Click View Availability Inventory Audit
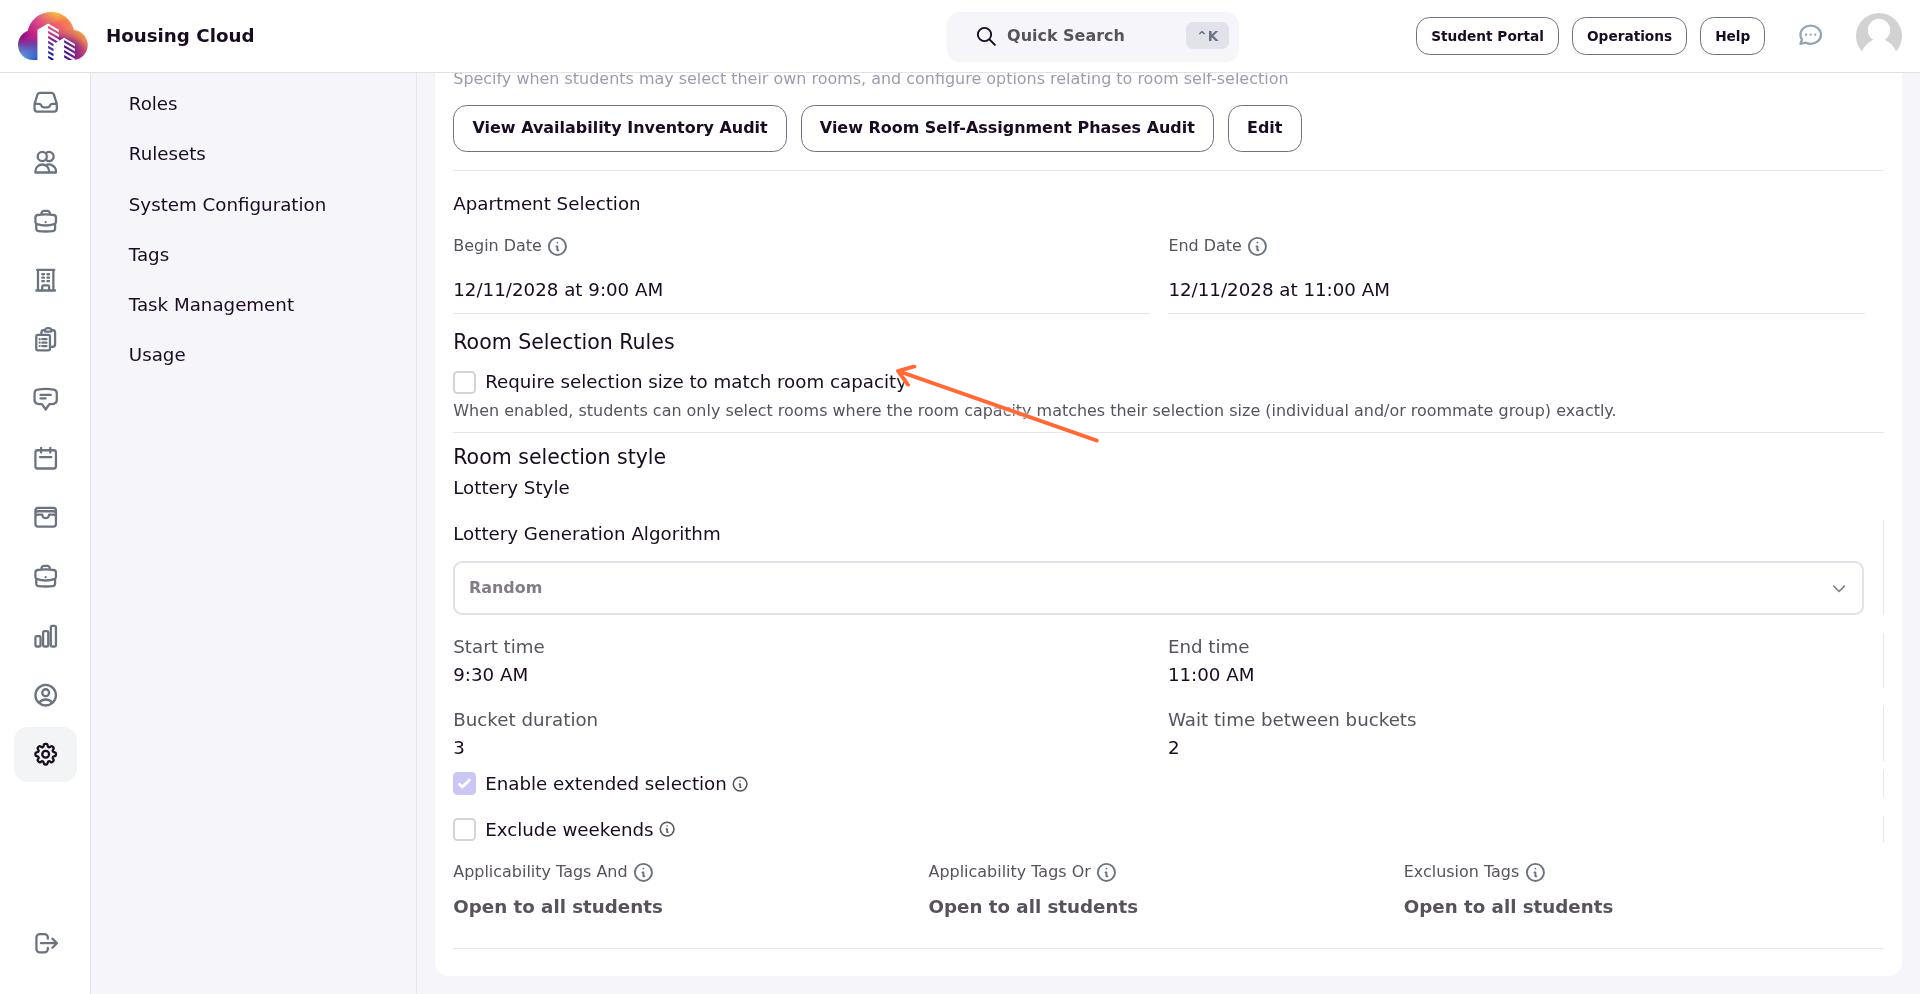This screenshot has height=994, width=1920. coord(619,128)
